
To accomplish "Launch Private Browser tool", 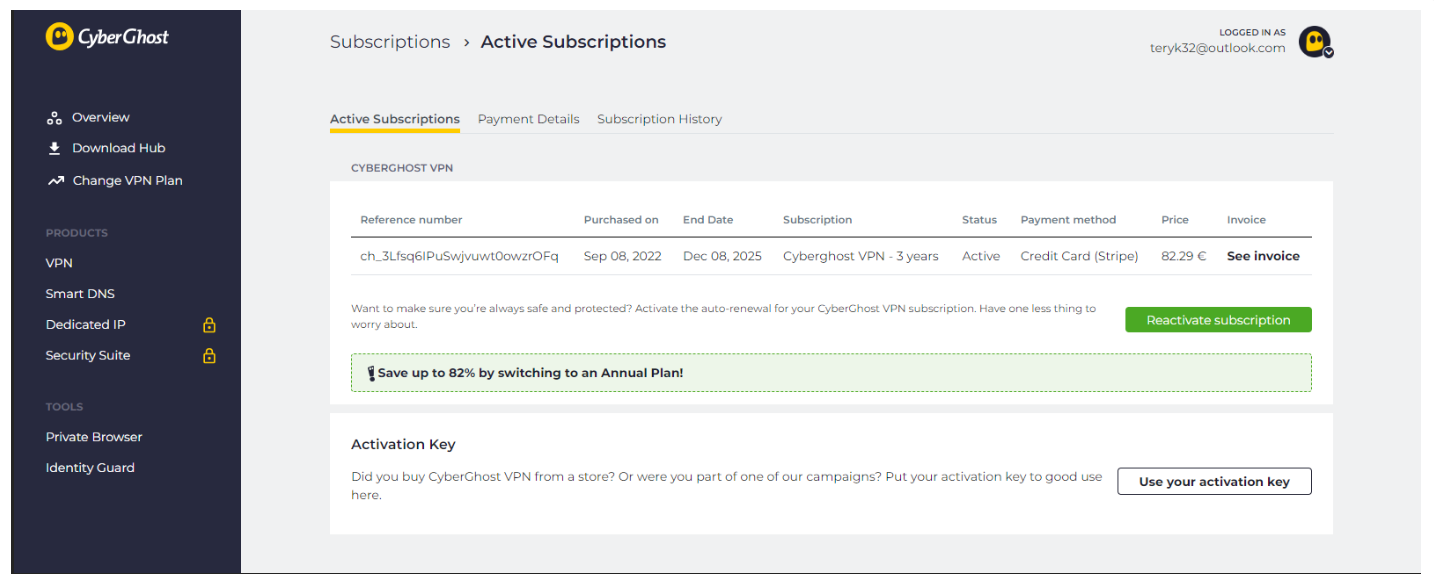I will (94, 437).
